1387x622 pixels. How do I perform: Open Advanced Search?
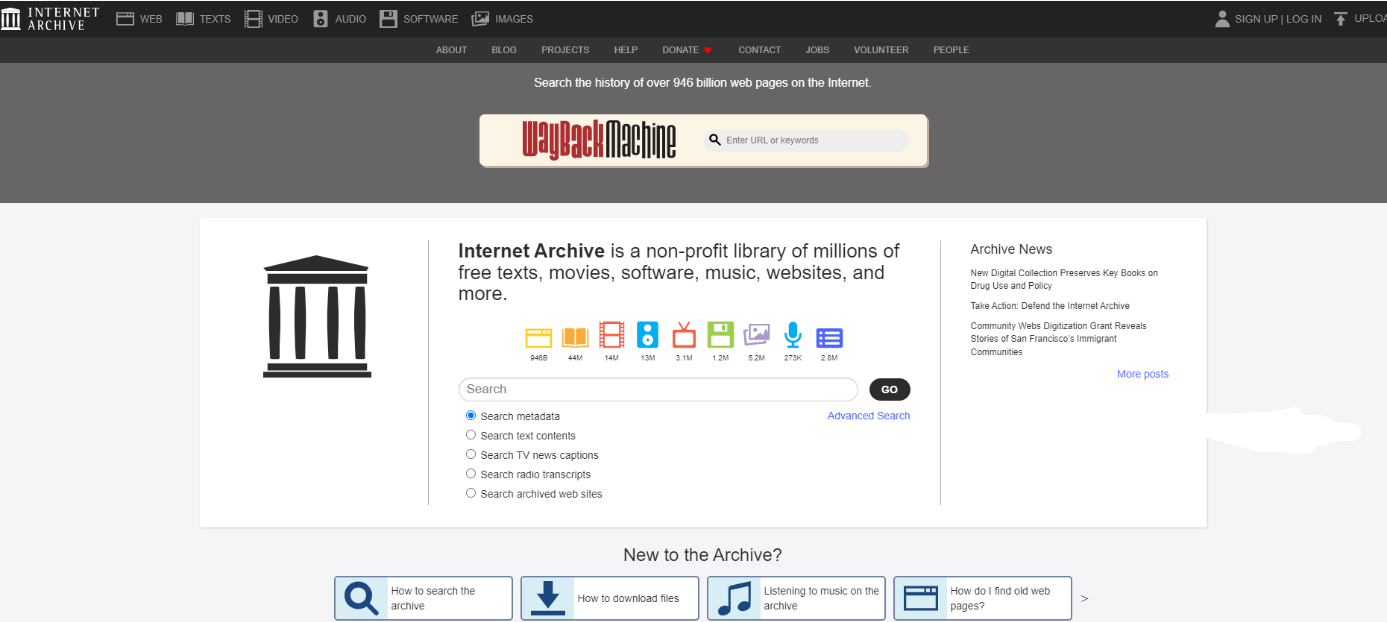pos(868,415)
